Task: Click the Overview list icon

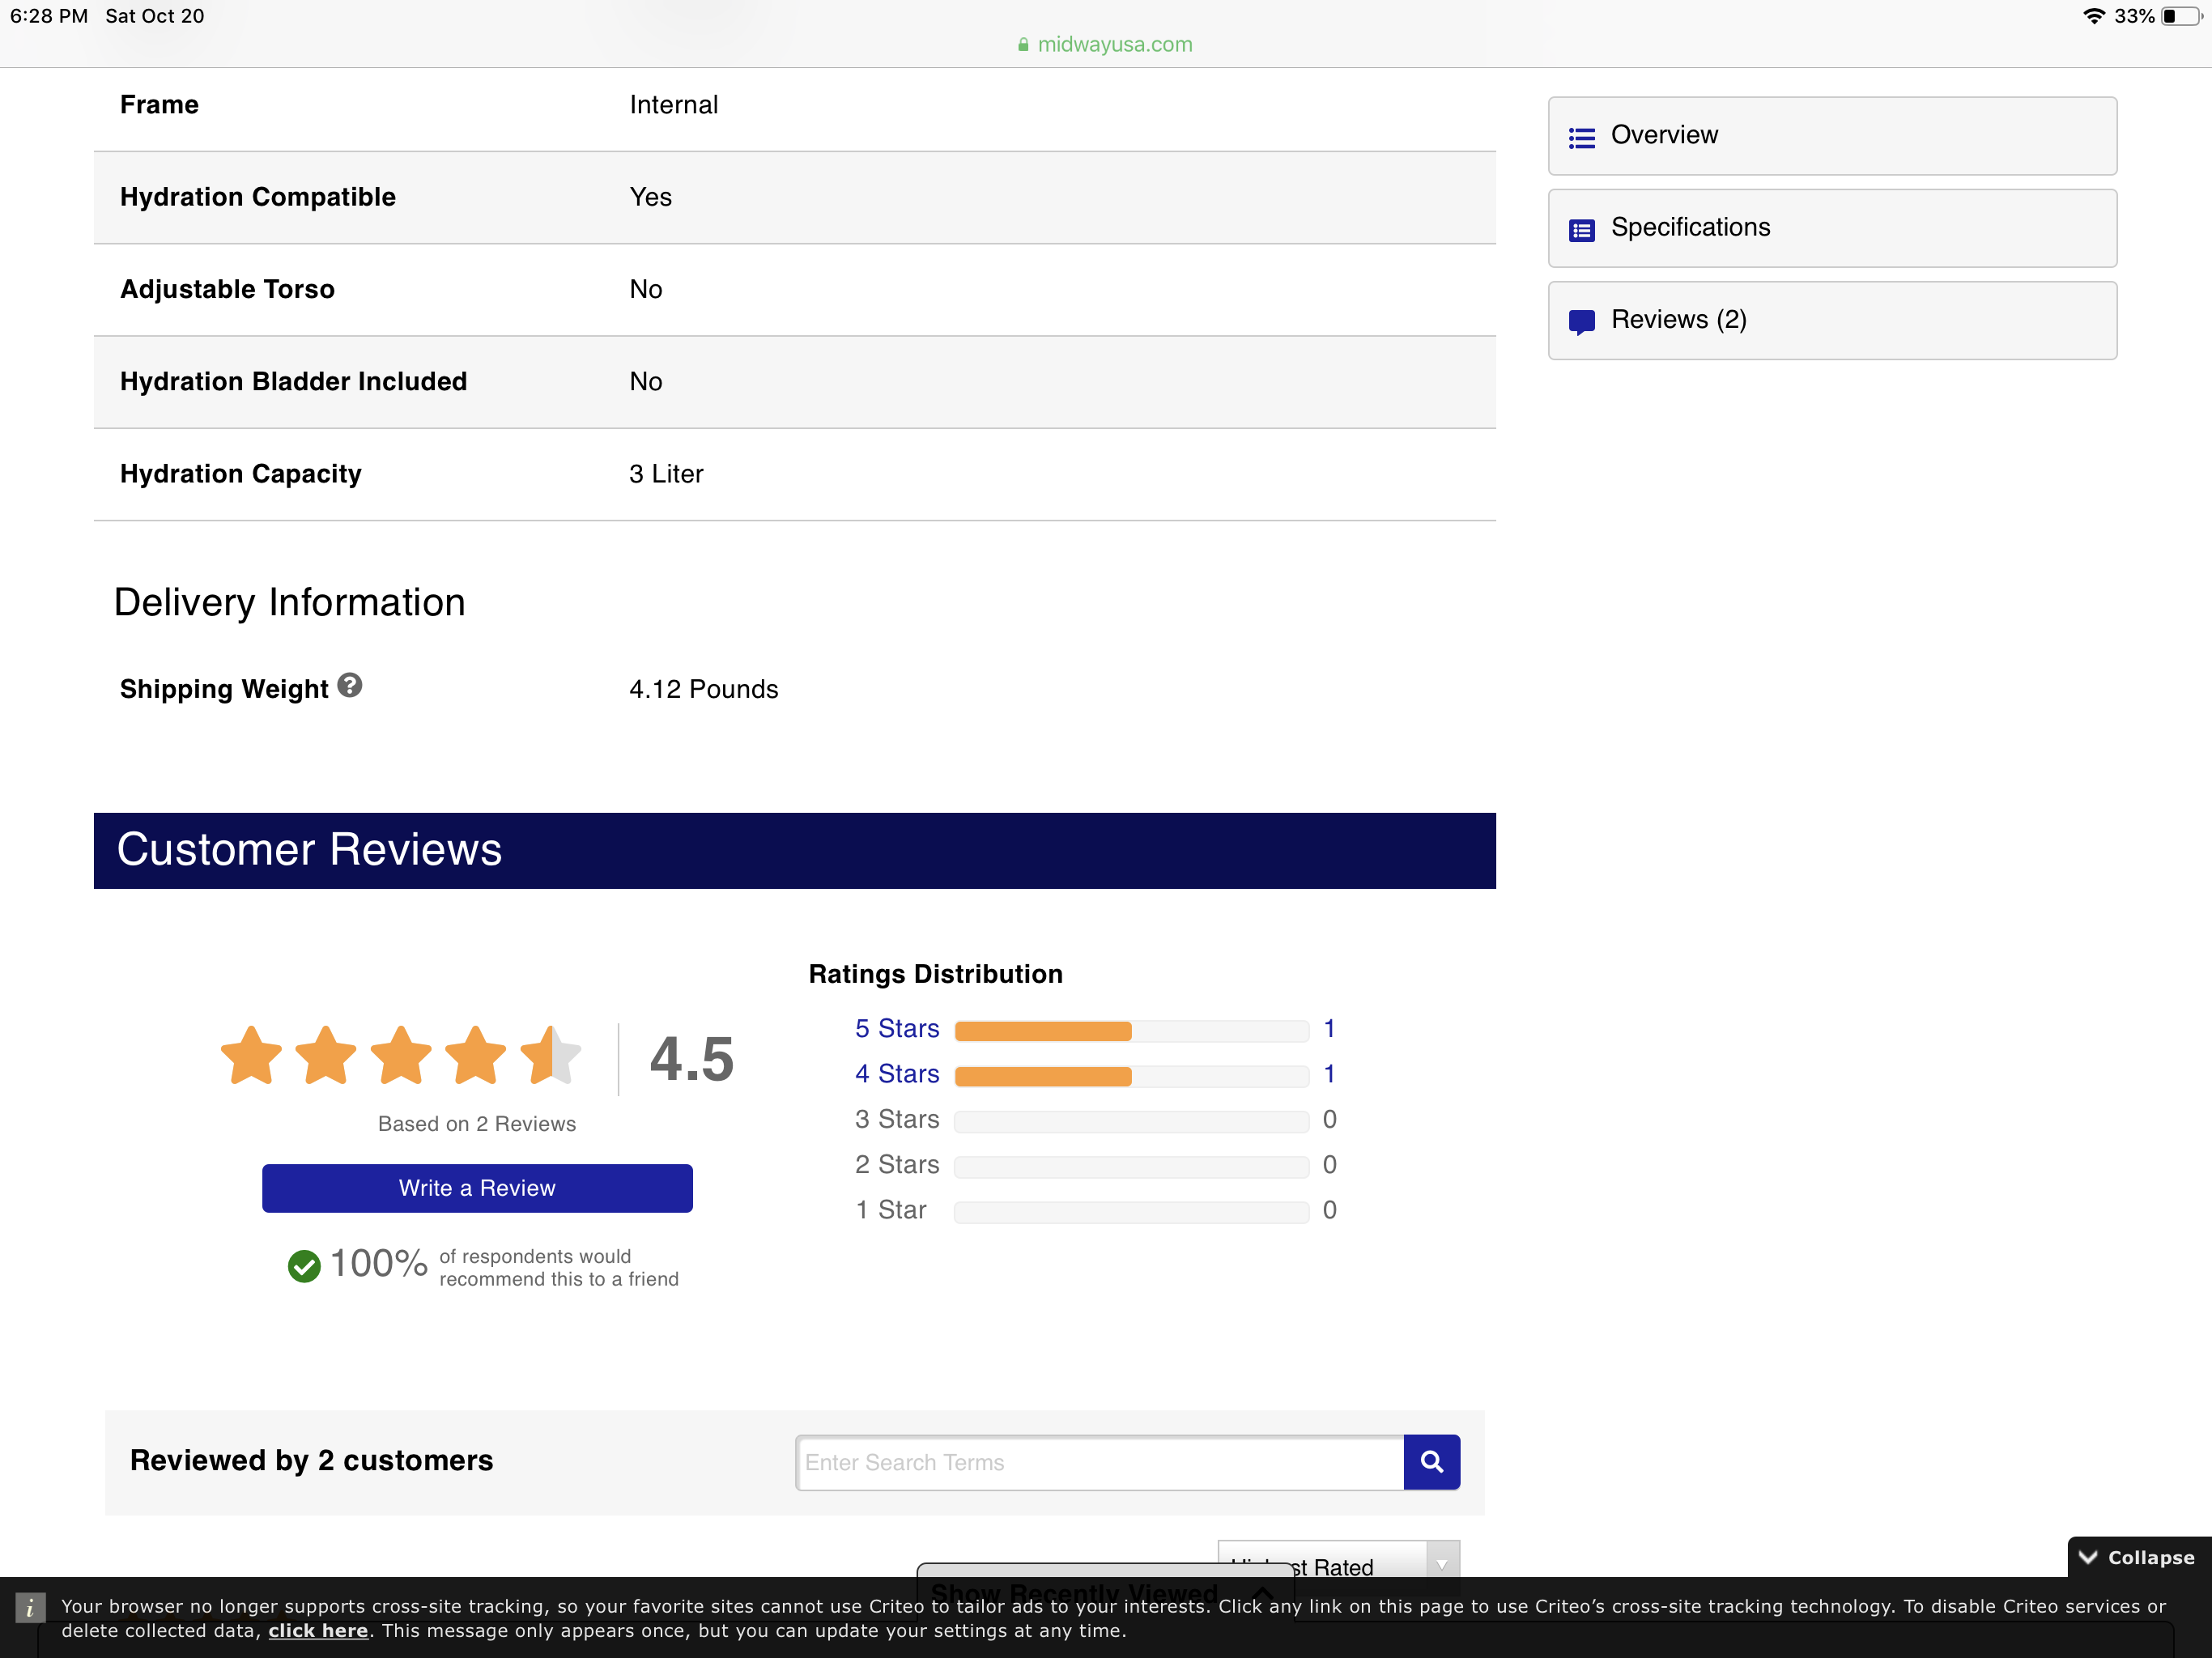Action: 1582,137
